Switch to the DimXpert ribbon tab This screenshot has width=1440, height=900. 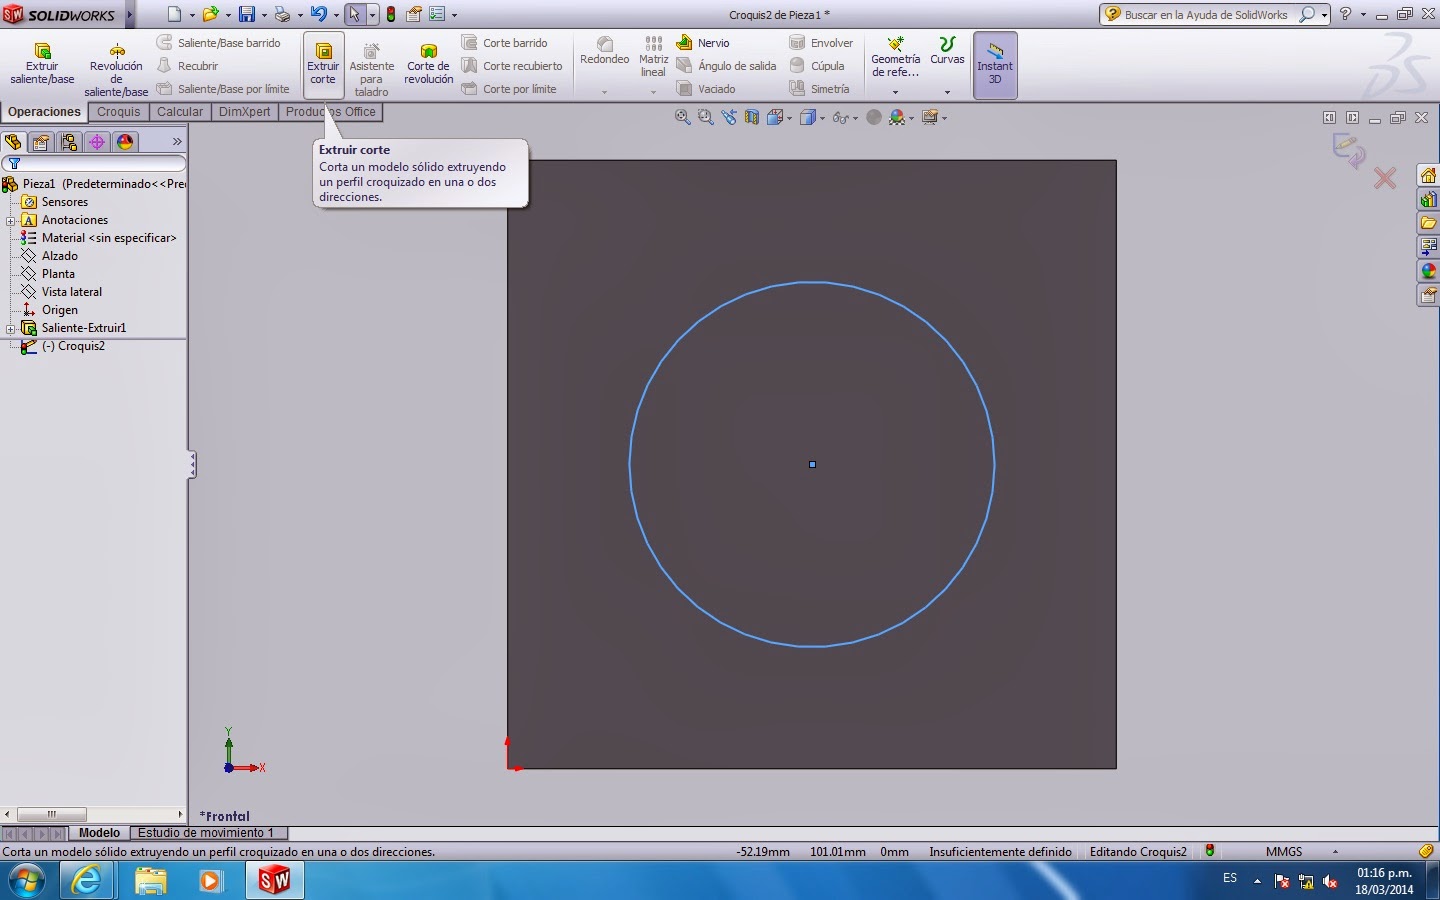(x=244, y=112)
